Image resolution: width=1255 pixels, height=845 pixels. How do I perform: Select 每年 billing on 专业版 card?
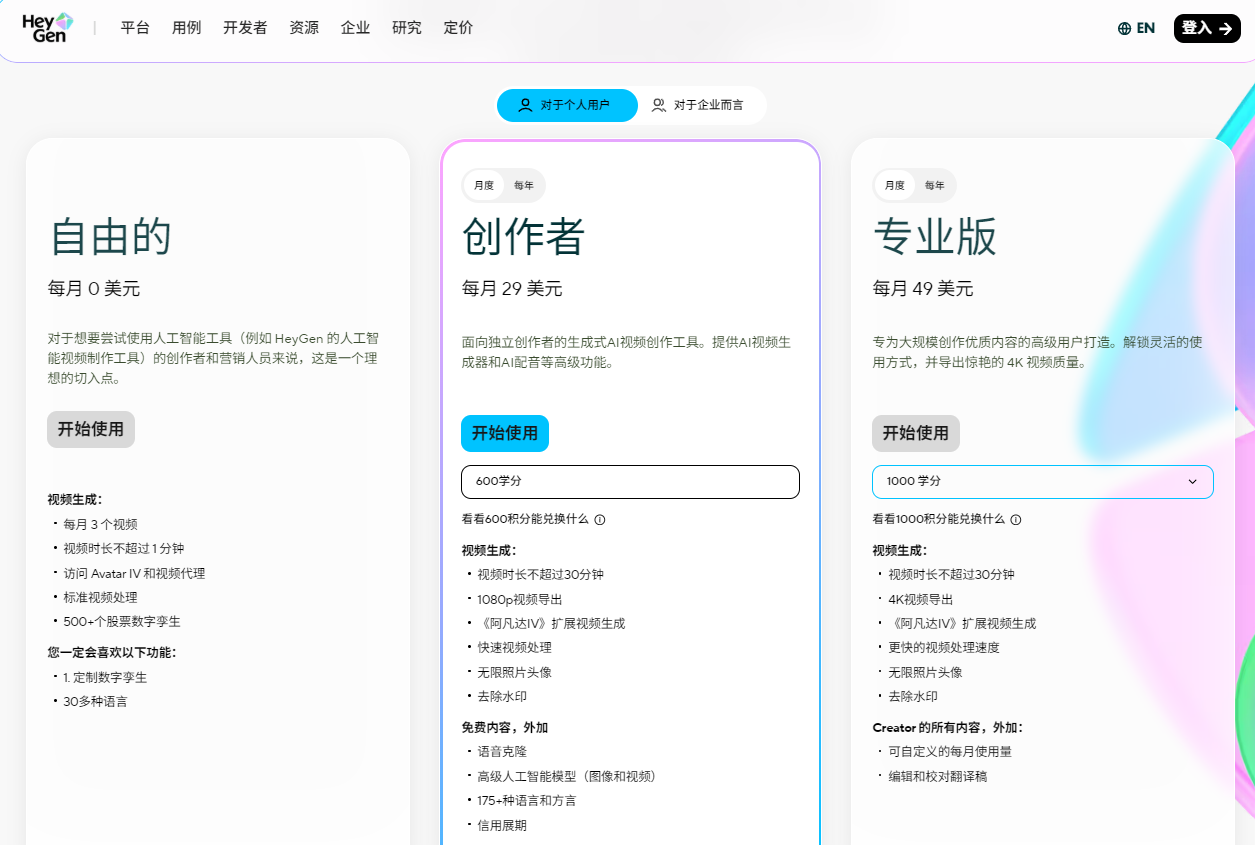tap(935, 185)
